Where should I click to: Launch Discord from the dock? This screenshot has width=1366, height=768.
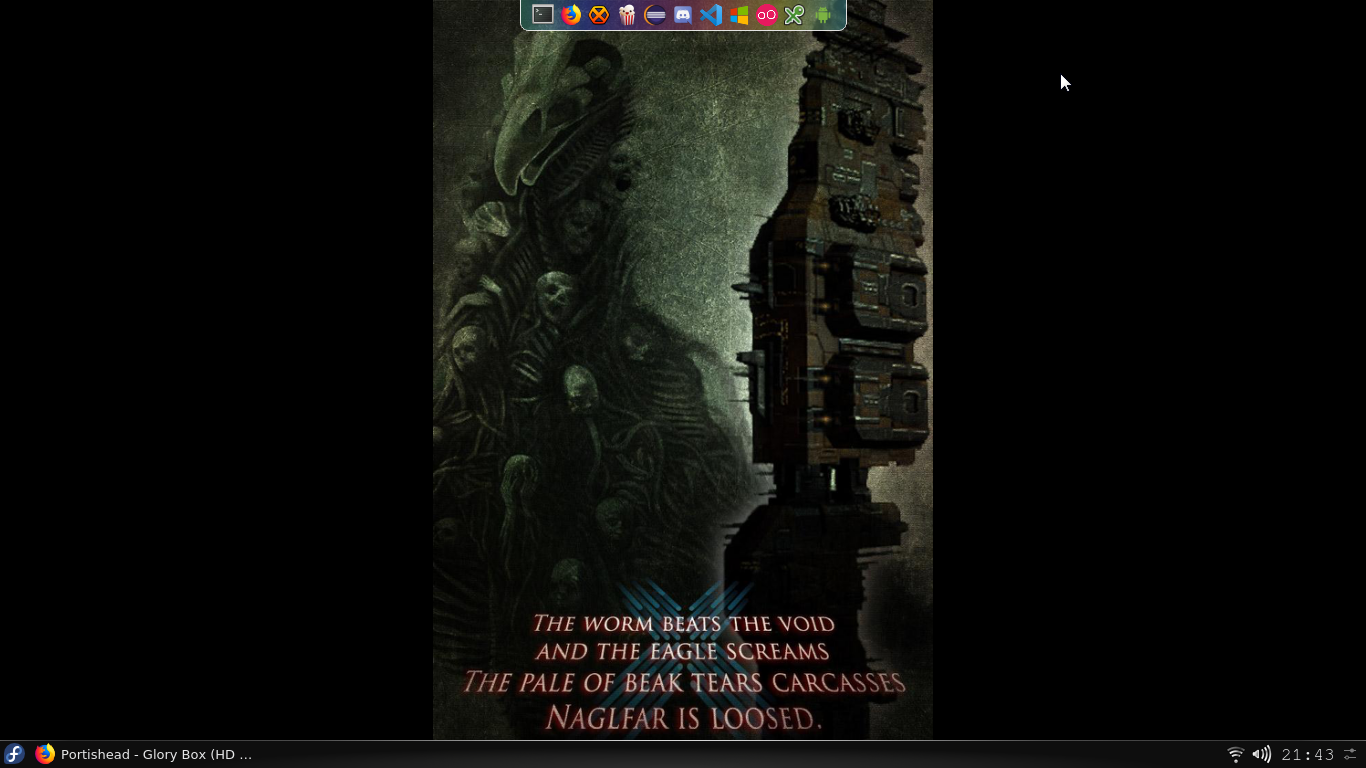click(683, 15)
